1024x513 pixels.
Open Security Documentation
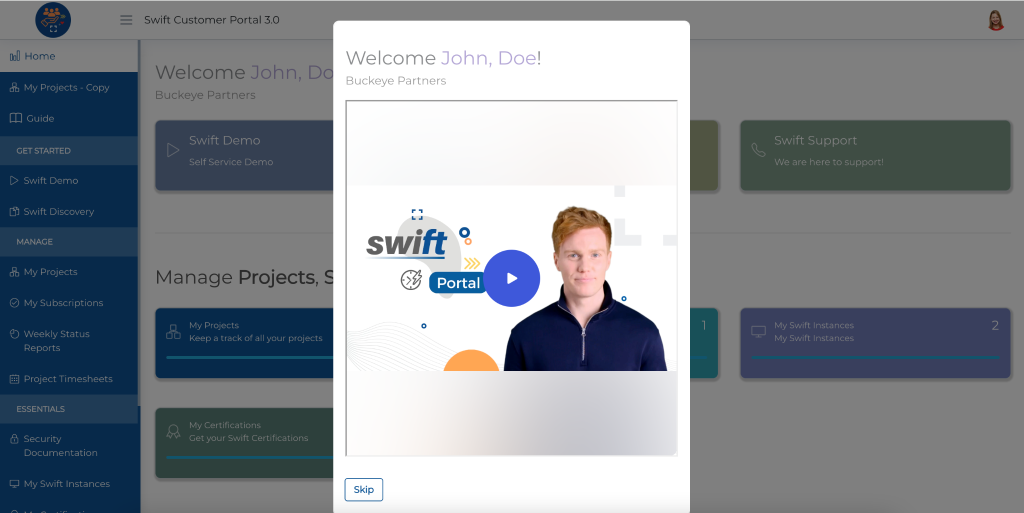(x=69, y=446)
